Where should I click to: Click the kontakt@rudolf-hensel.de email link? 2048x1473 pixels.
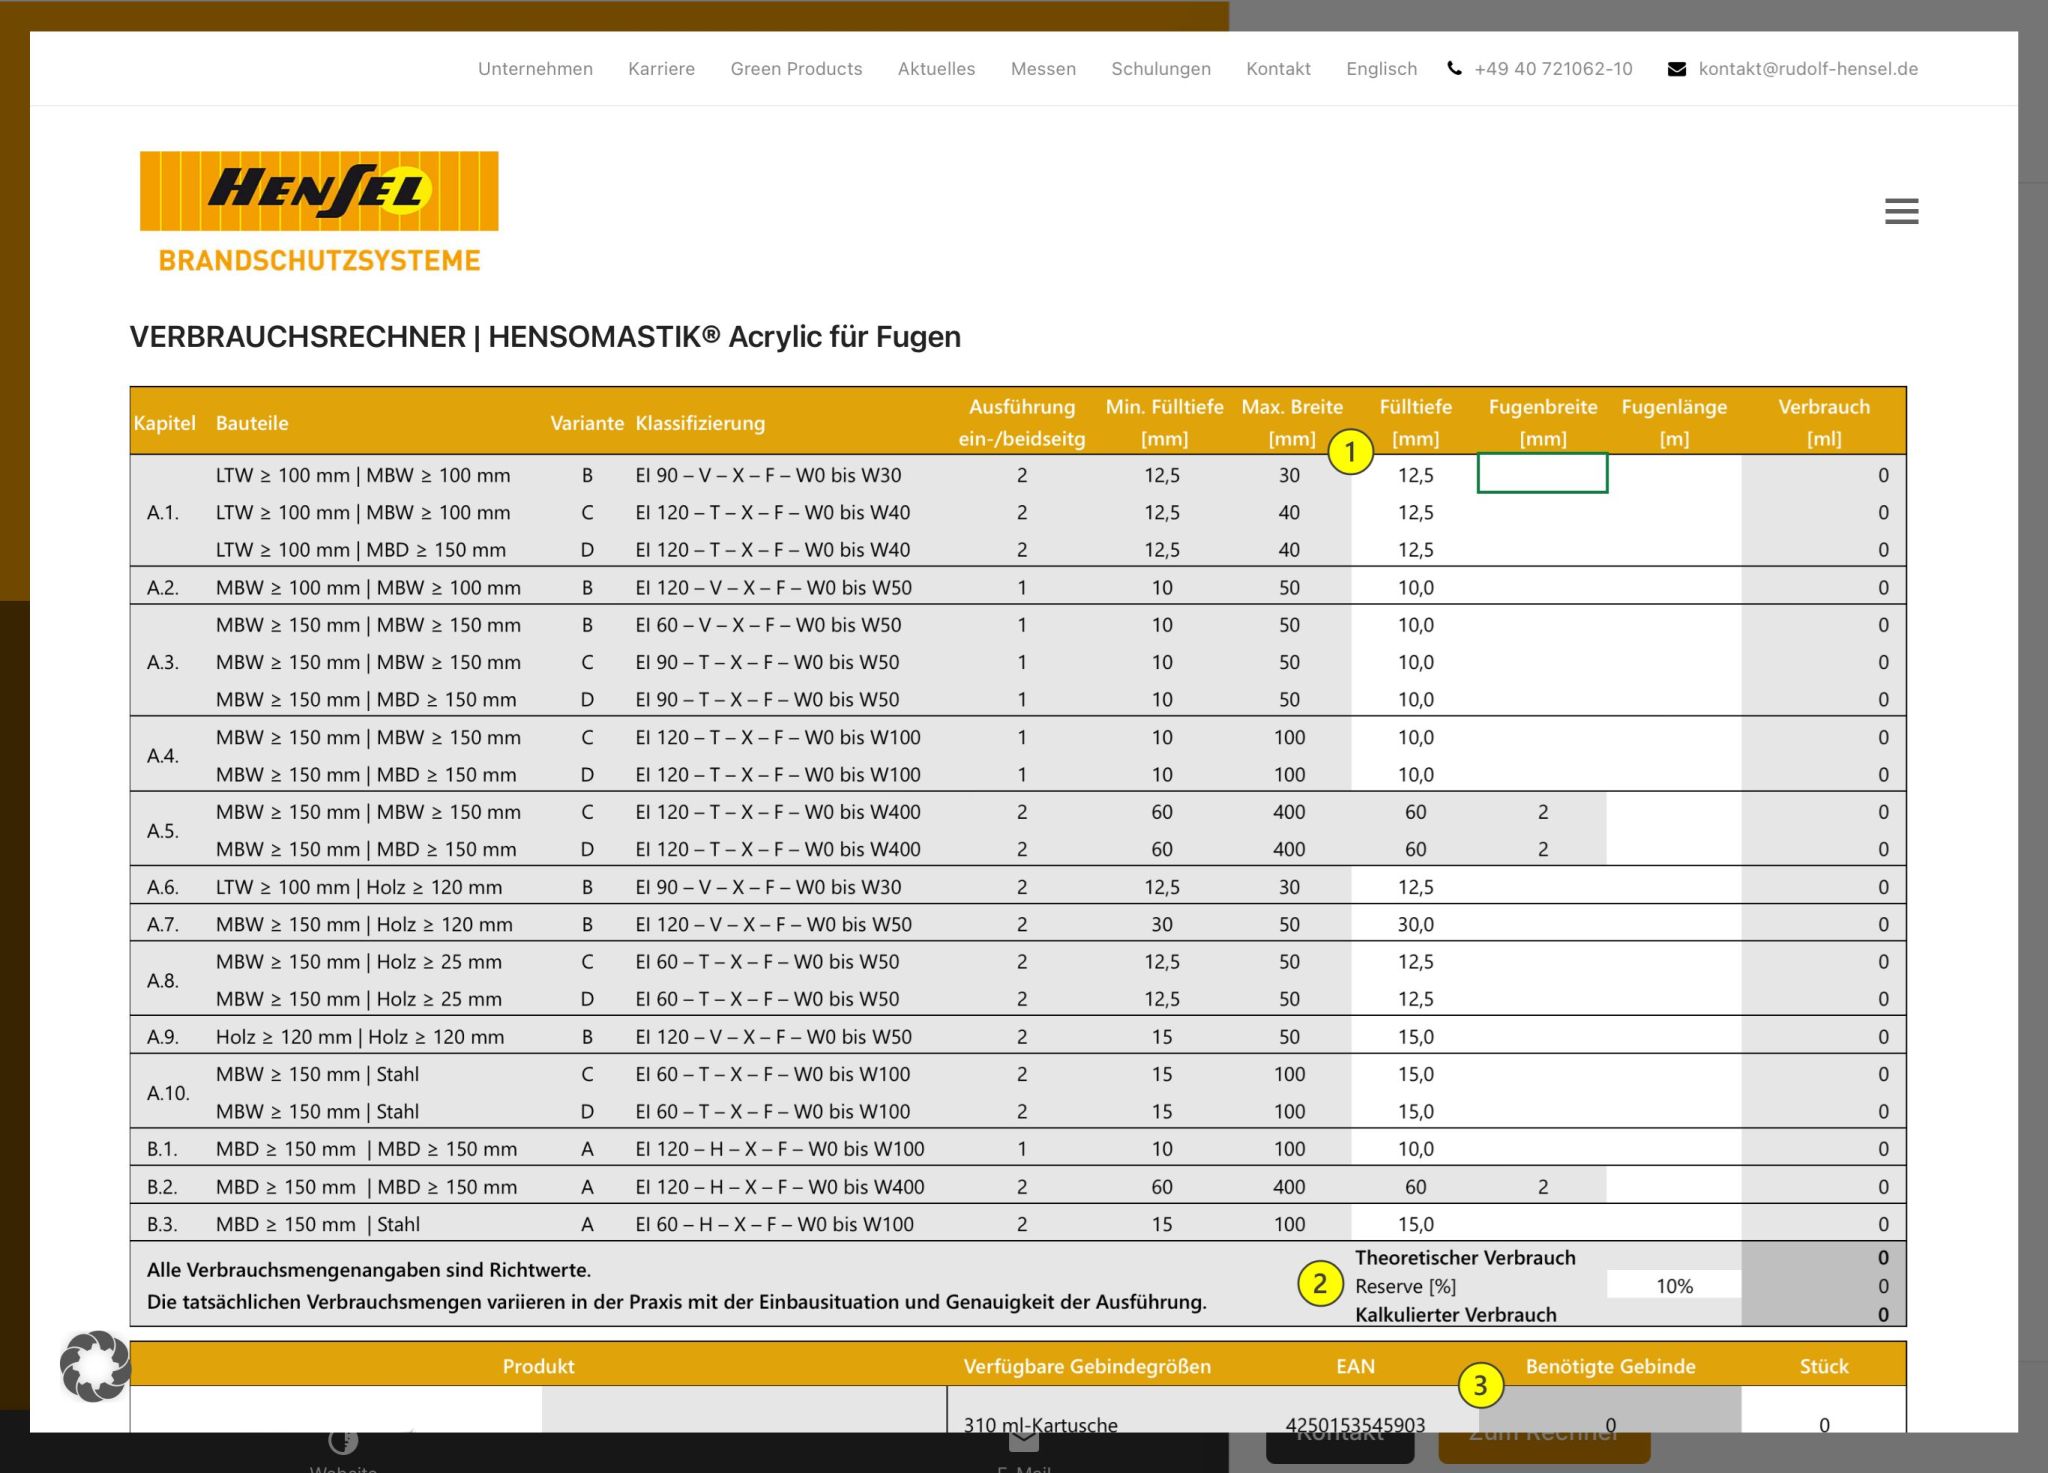1807,69
